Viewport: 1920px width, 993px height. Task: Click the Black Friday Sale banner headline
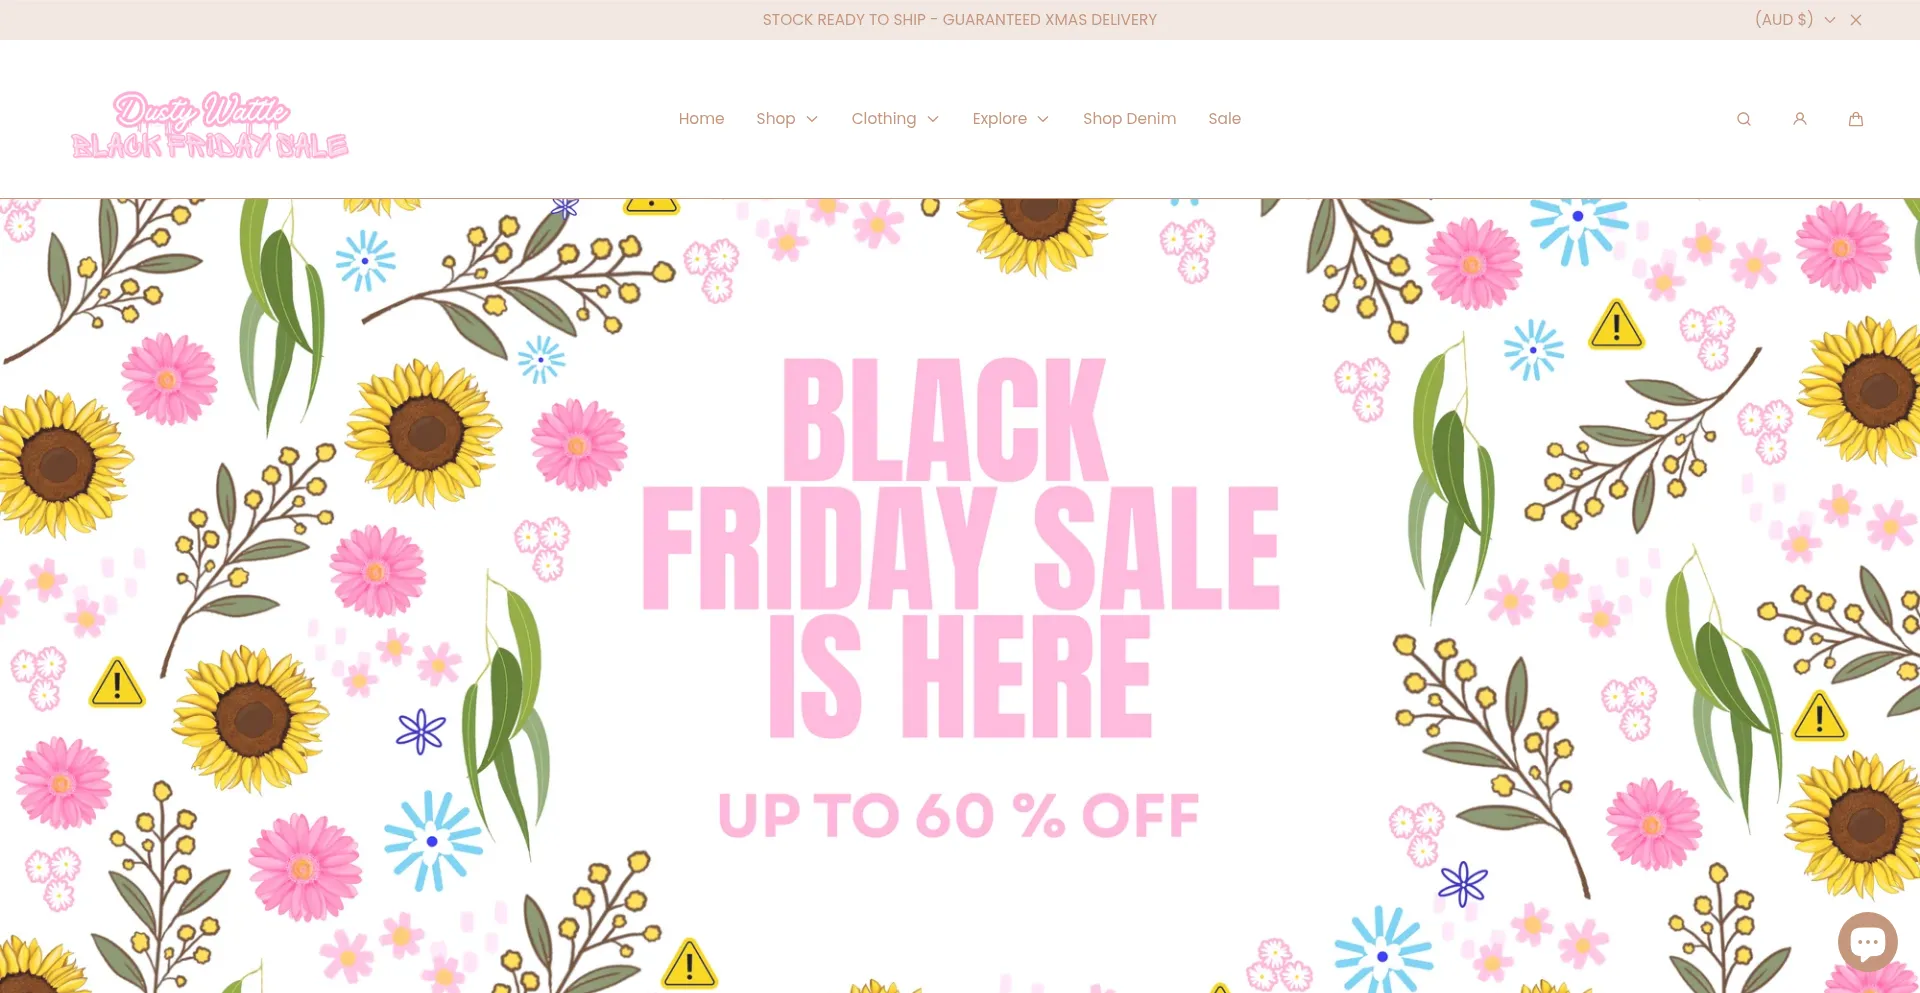(960, 548)
